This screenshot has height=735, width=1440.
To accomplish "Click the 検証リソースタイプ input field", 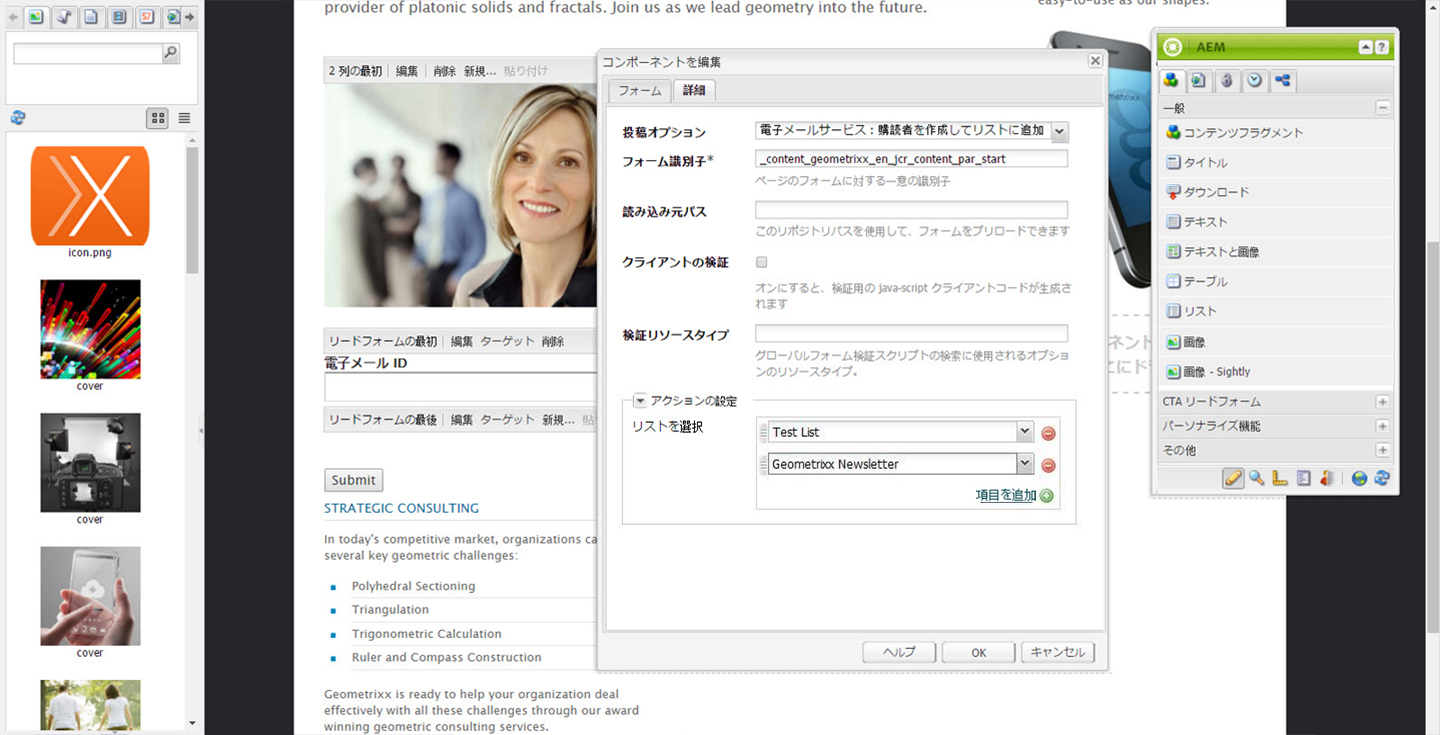I will tap(911, 334).
